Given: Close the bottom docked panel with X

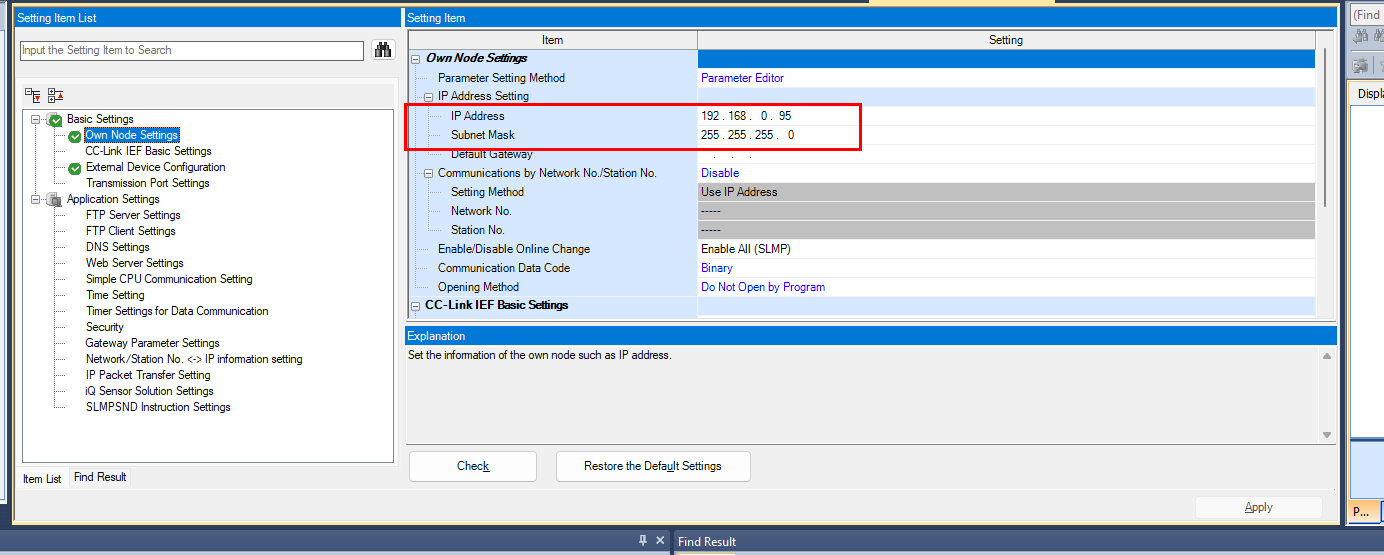Looking at the screenshot, I should point(659,541).
